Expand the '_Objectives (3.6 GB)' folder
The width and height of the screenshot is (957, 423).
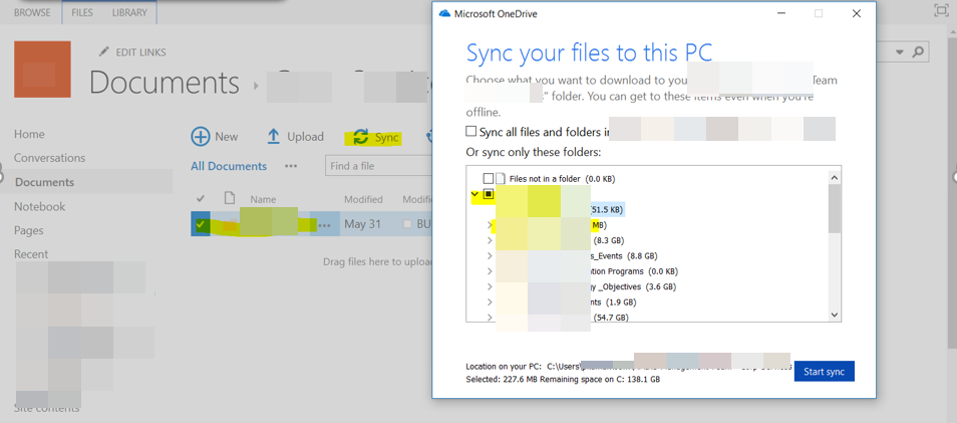pos(489,286)
